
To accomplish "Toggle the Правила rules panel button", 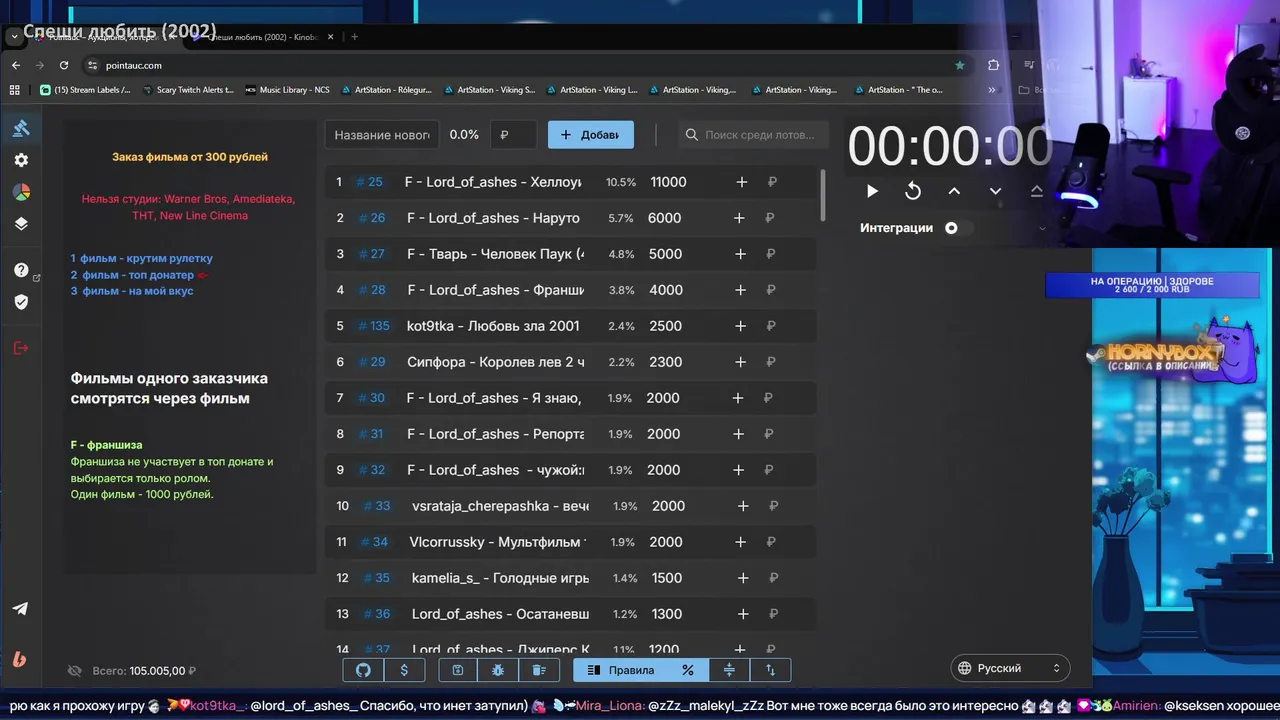I will (x=621, y=670).
